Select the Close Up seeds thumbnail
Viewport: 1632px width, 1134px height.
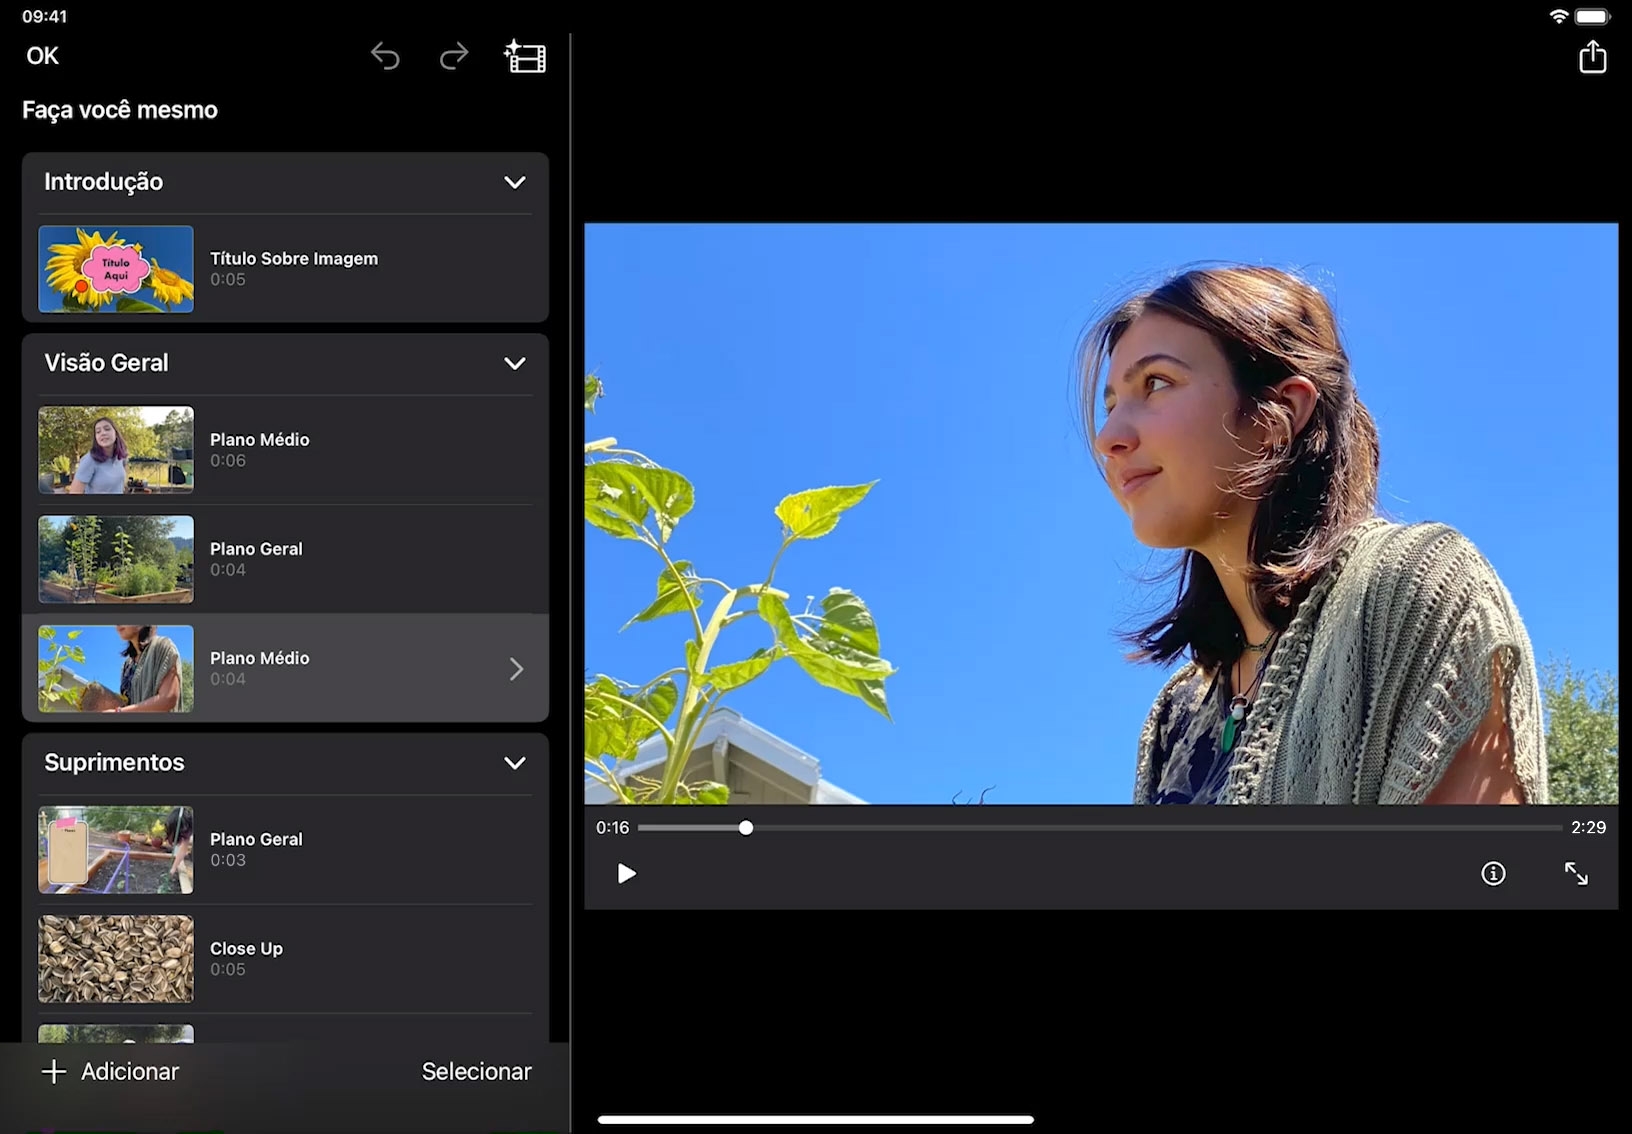point(116,959)
